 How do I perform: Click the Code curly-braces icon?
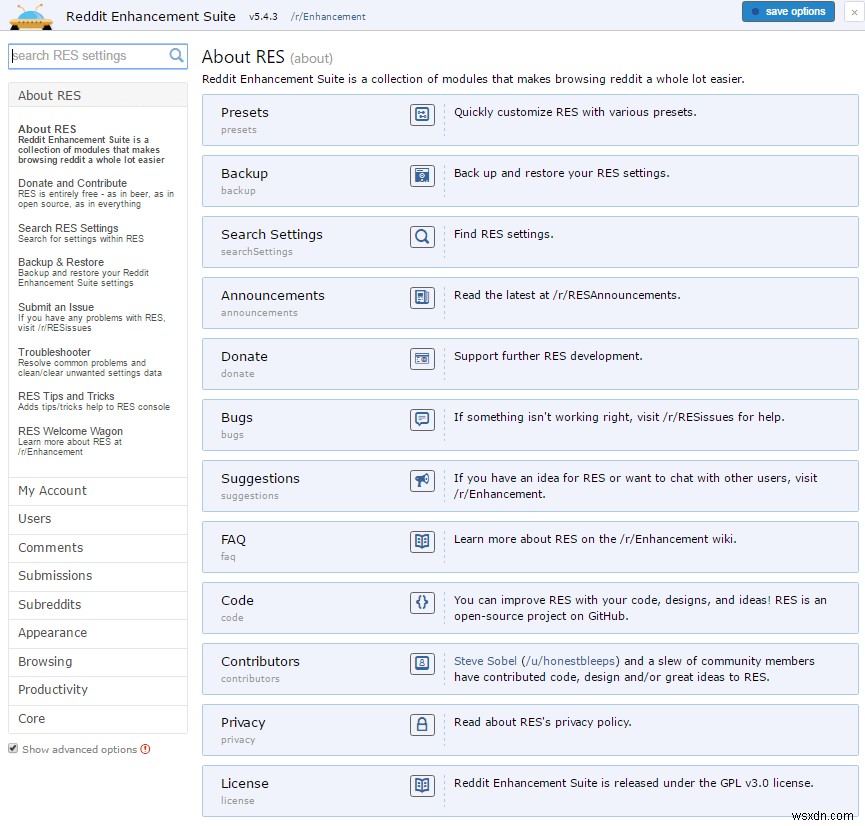point(422,603)
